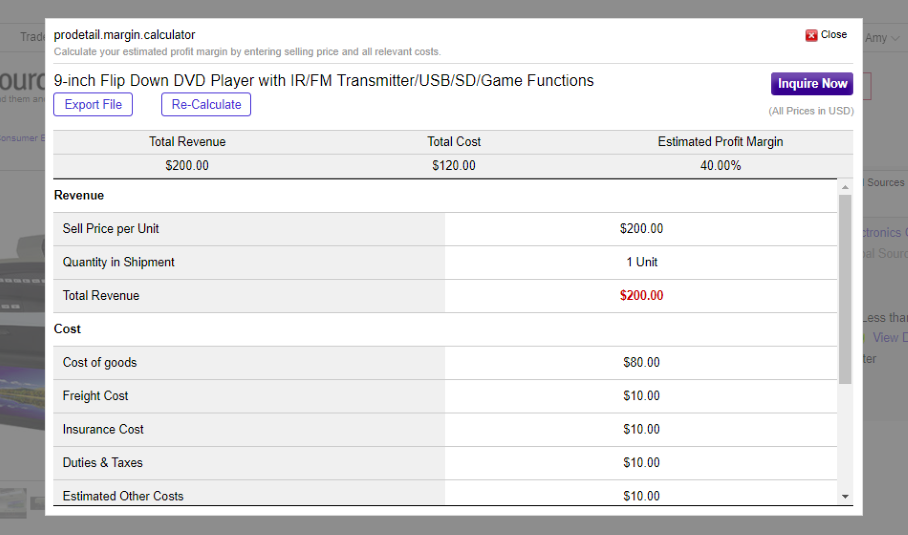
Task: Click the $200.00 Sell Price value
Action: pyautogui.click(x=641, y=229)
